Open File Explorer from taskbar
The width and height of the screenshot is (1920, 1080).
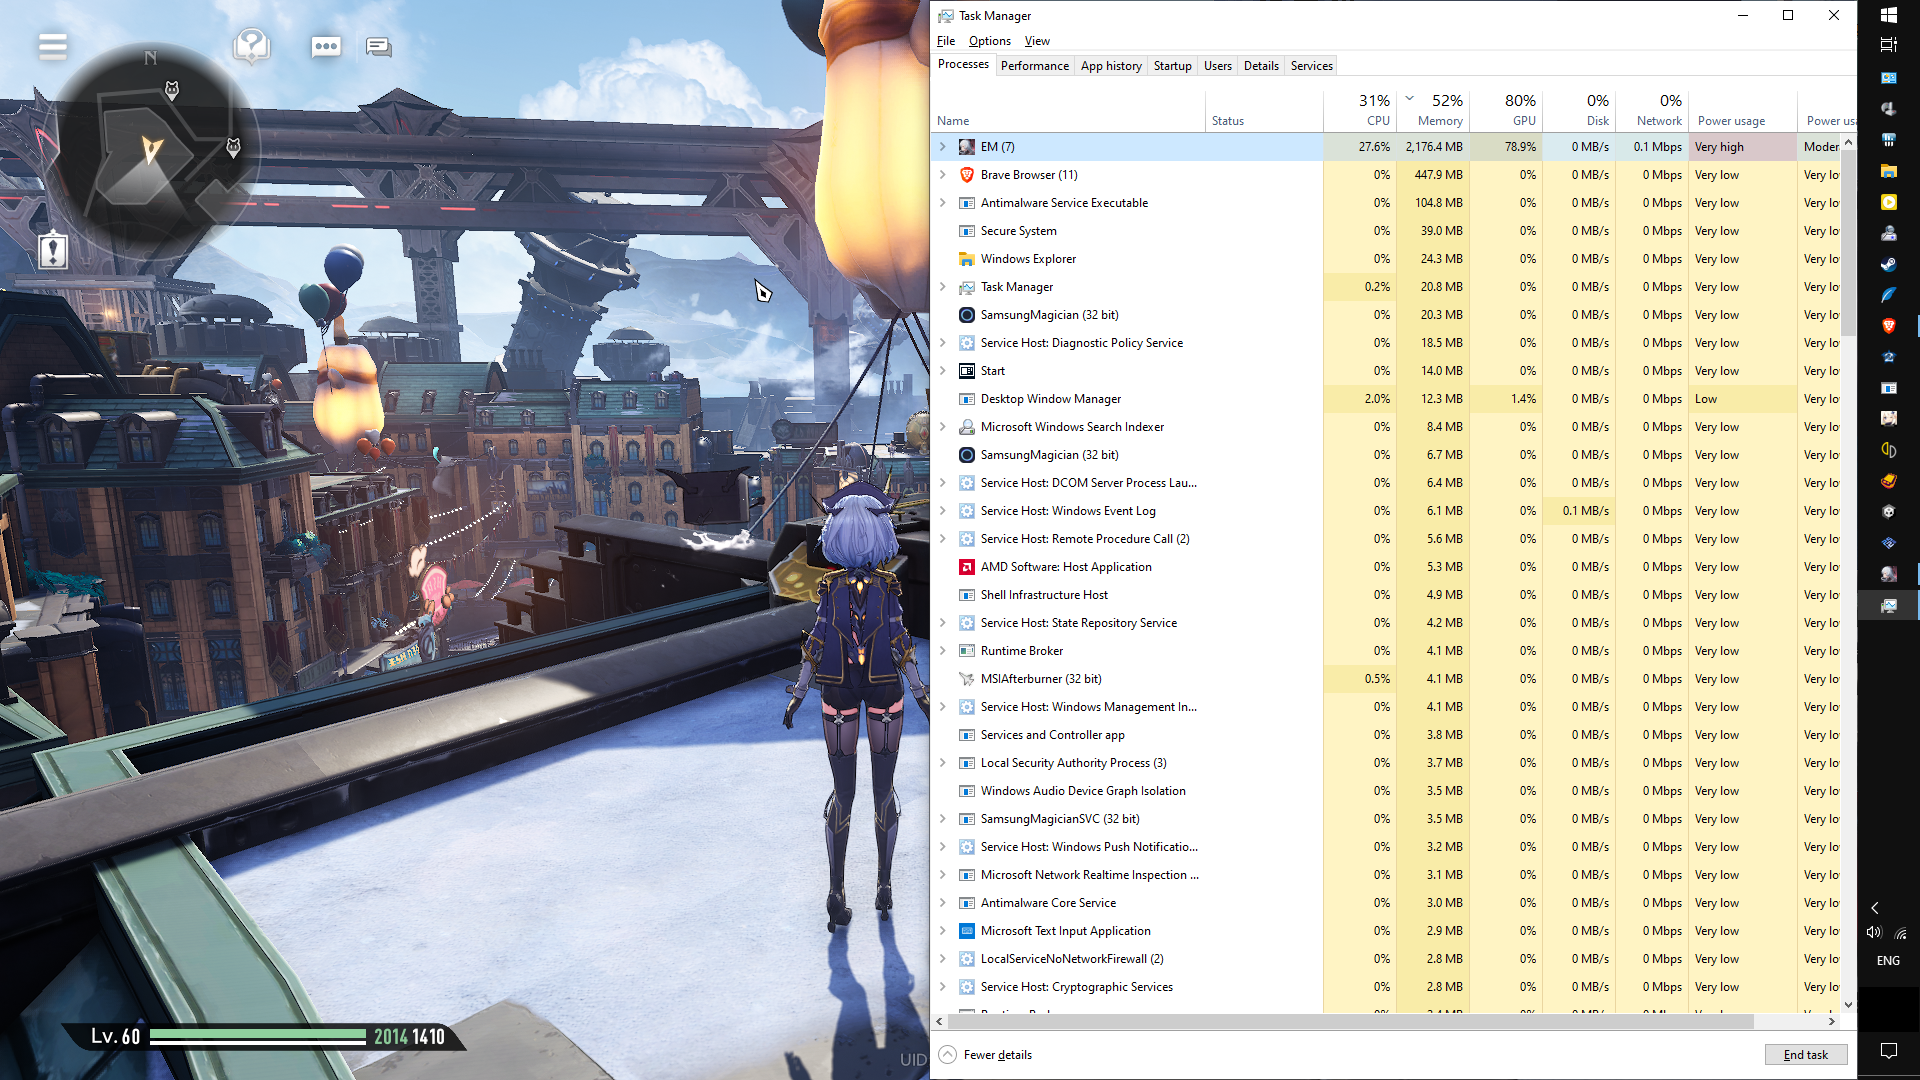1888,171
